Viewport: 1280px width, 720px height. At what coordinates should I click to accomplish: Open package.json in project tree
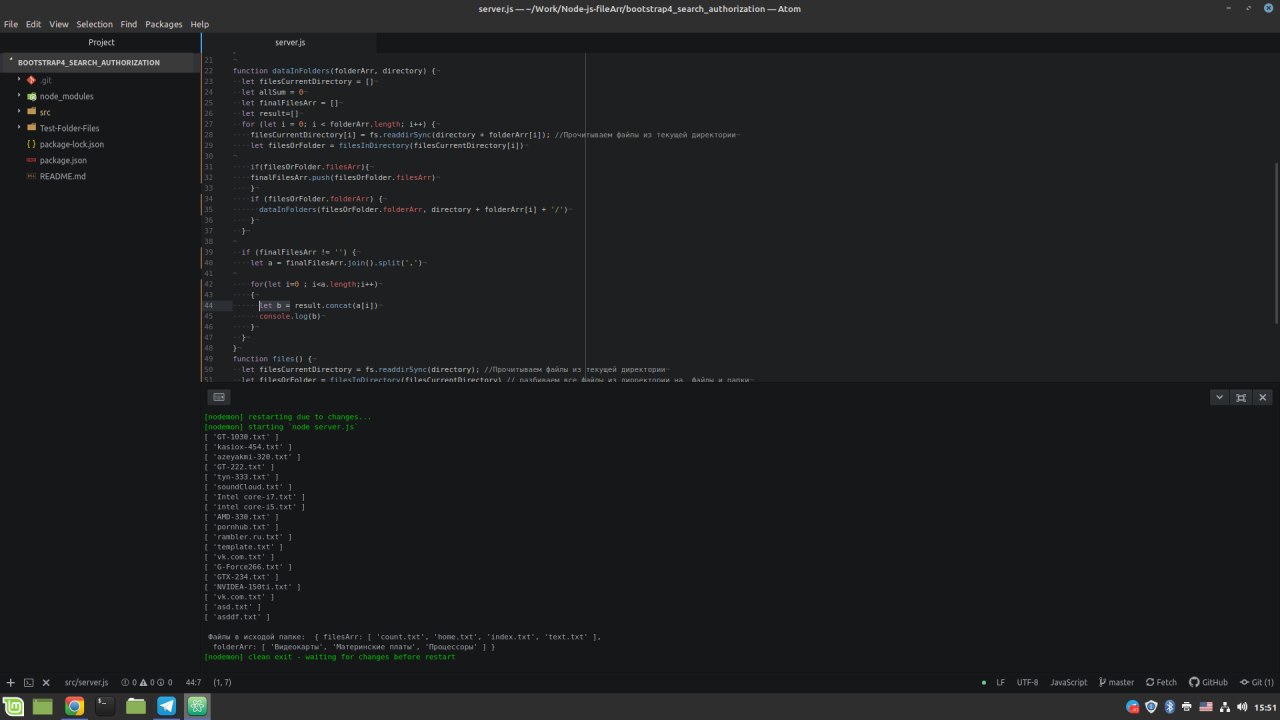tap(63, 160)
